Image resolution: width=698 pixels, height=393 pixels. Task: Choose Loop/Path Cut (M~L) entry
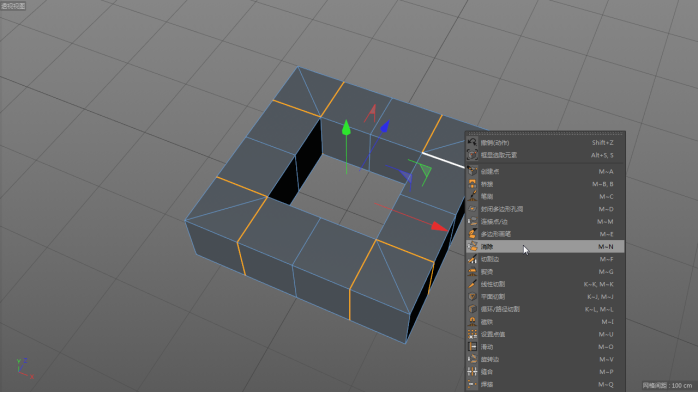545,309
